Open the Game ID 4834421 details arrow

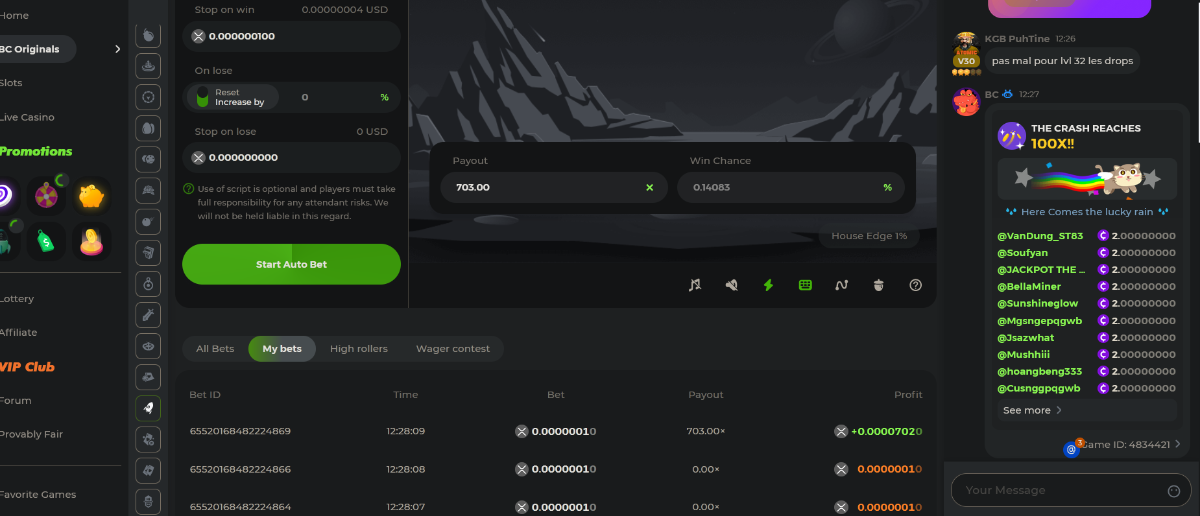pos(1177,444)
